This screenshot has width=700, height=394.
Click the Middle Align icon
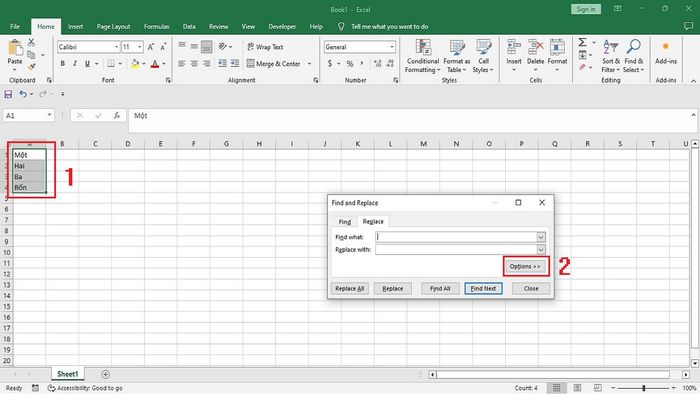tap(194, 46)
